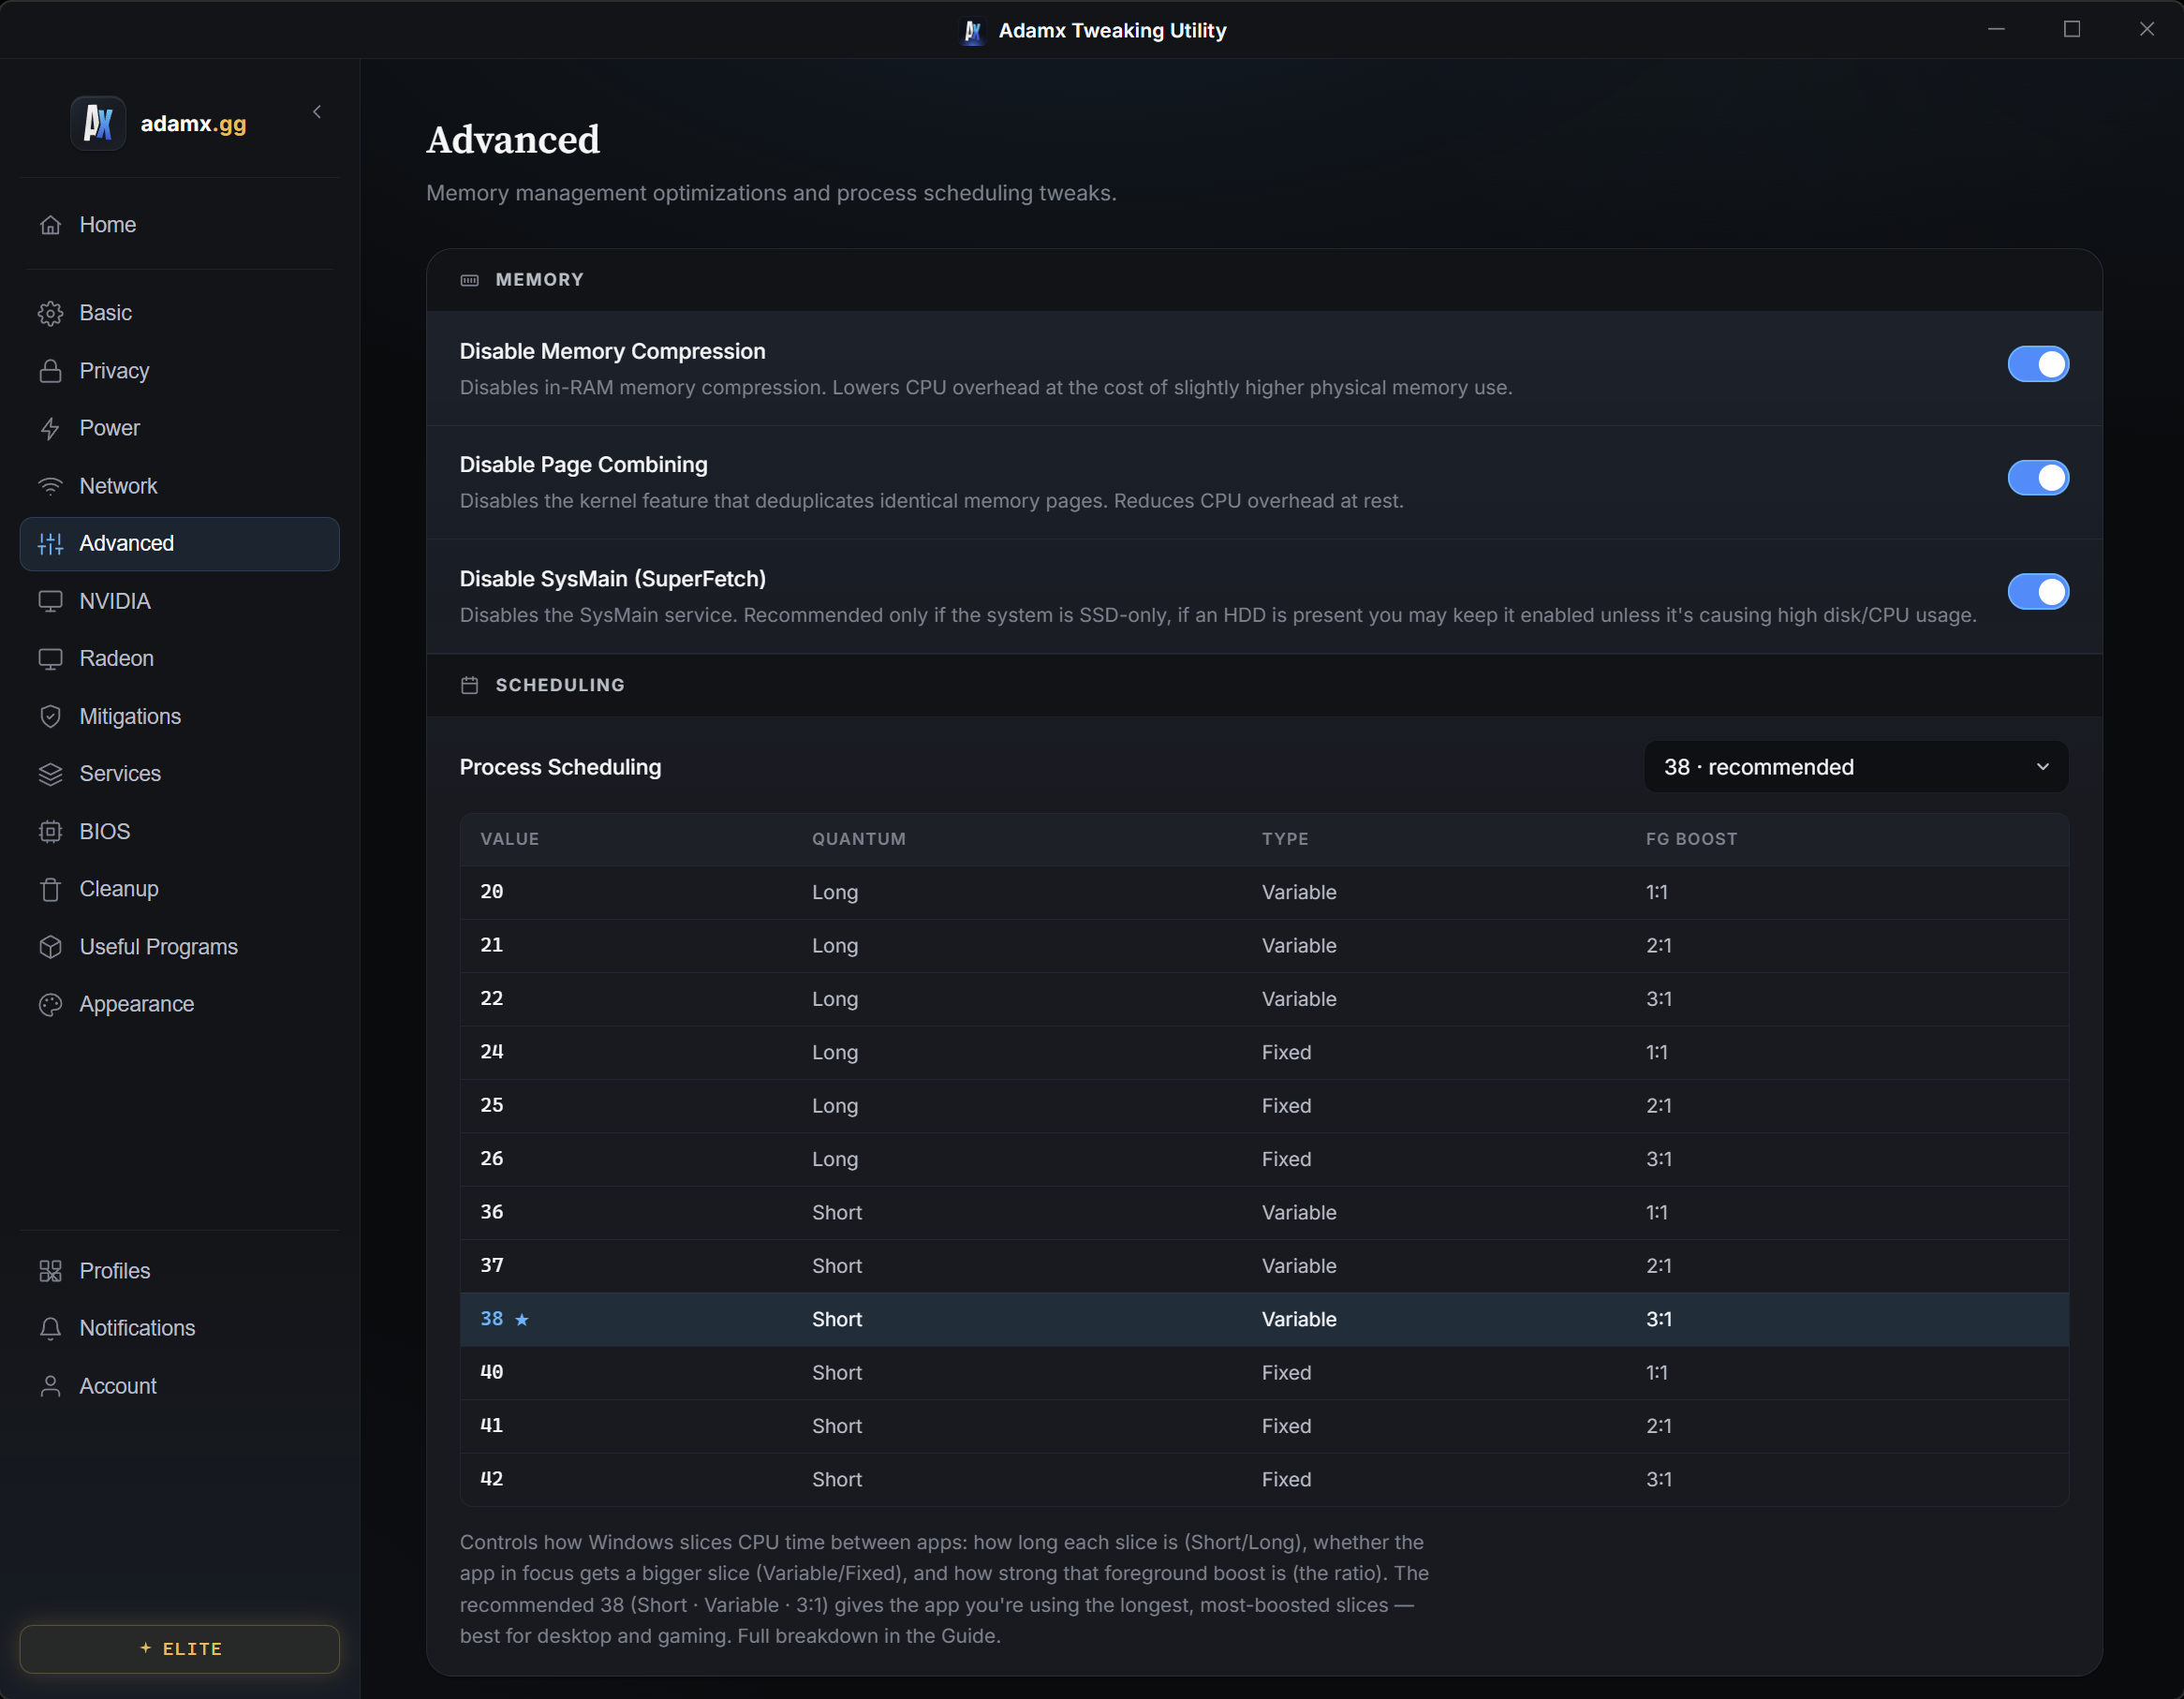Image resolution: width=2184 pixels, height=1699 pixels.
Task: Open the Services page label
Action: click(x=120, y=774)
